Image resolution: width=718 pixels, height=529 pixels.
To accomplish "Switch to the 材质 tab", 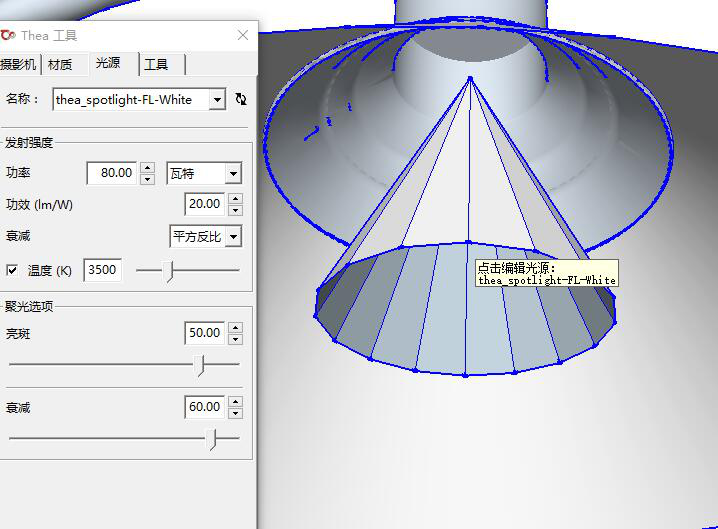I will point(60,65).
